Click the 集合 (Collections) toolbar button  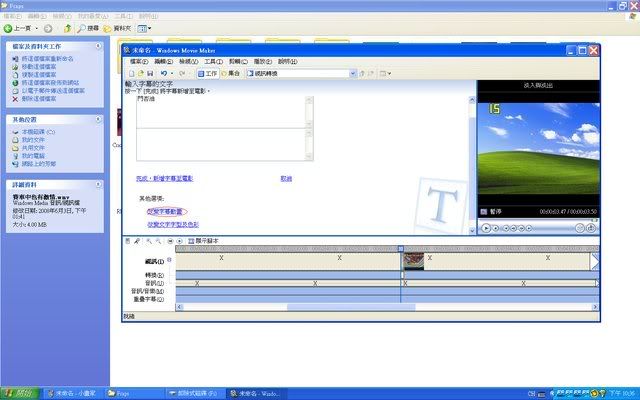tap(234, 73)
